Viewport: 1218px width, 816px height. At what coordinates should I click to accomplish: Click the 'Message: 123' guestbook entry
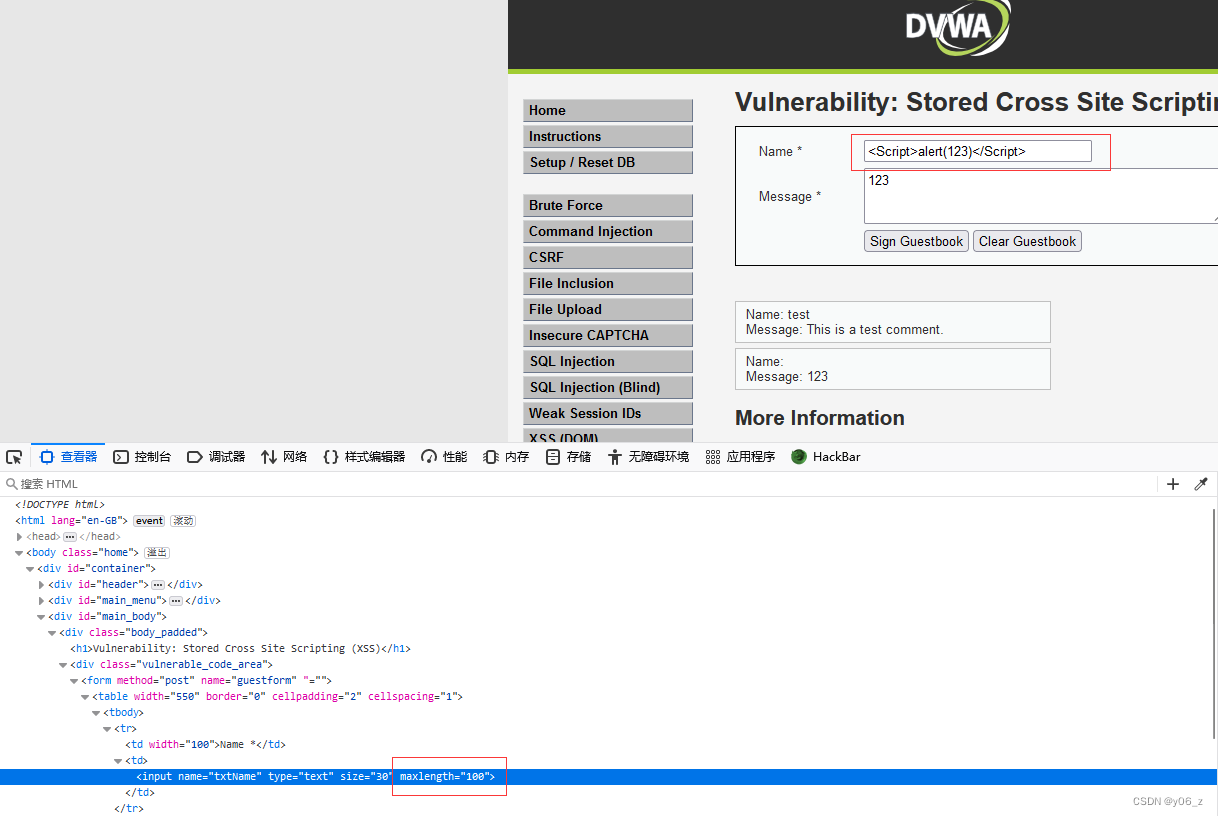click(893, 369)
